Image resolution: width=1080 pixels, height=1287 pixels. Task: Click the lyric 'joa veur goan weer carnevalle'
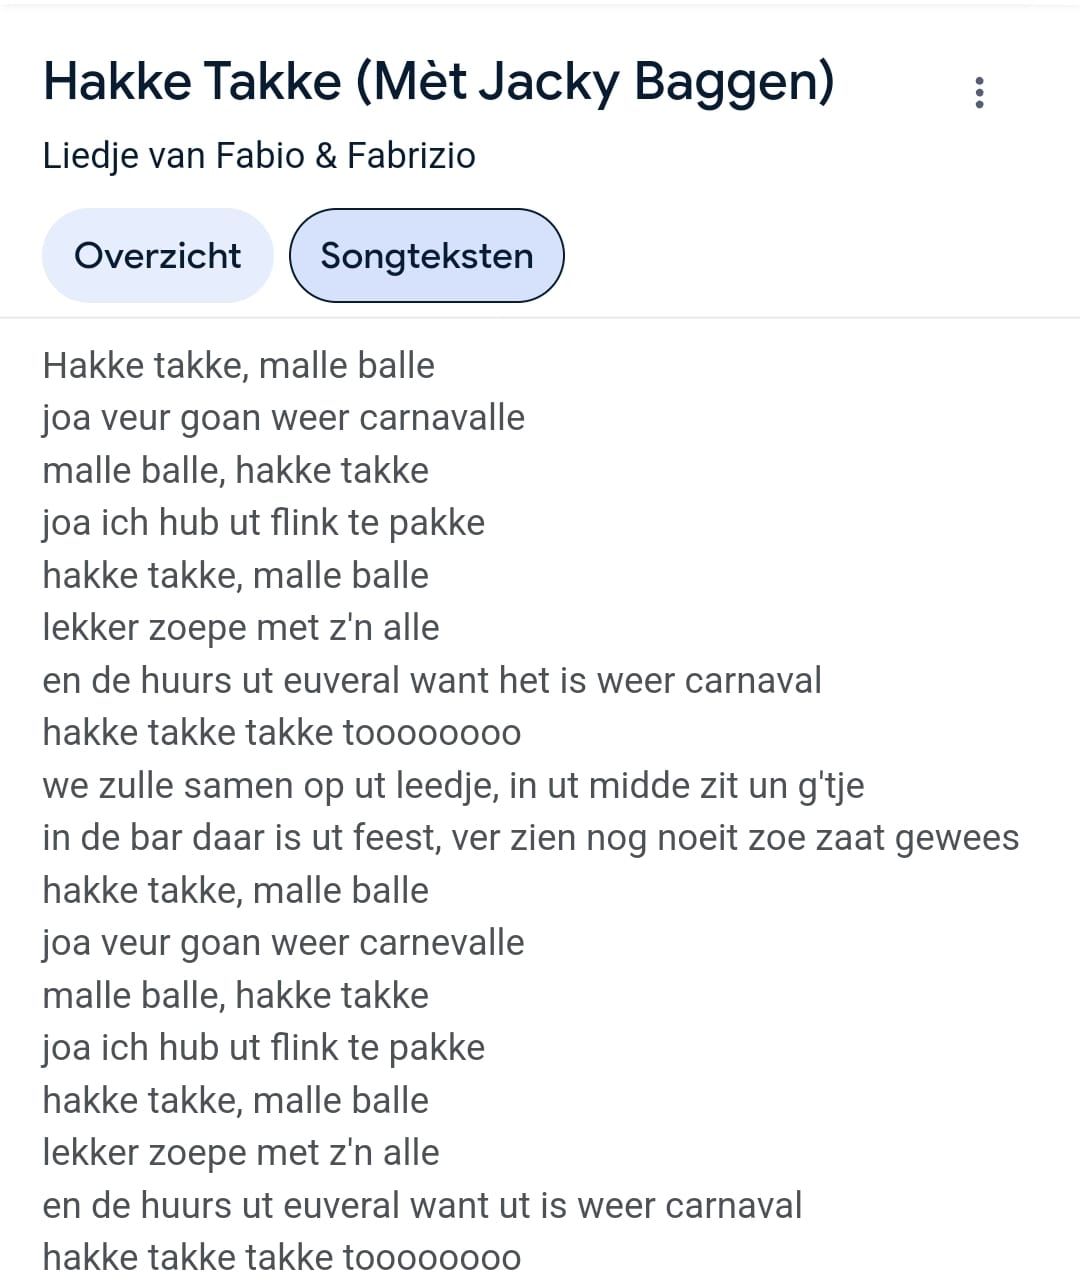tap(283, 943)
